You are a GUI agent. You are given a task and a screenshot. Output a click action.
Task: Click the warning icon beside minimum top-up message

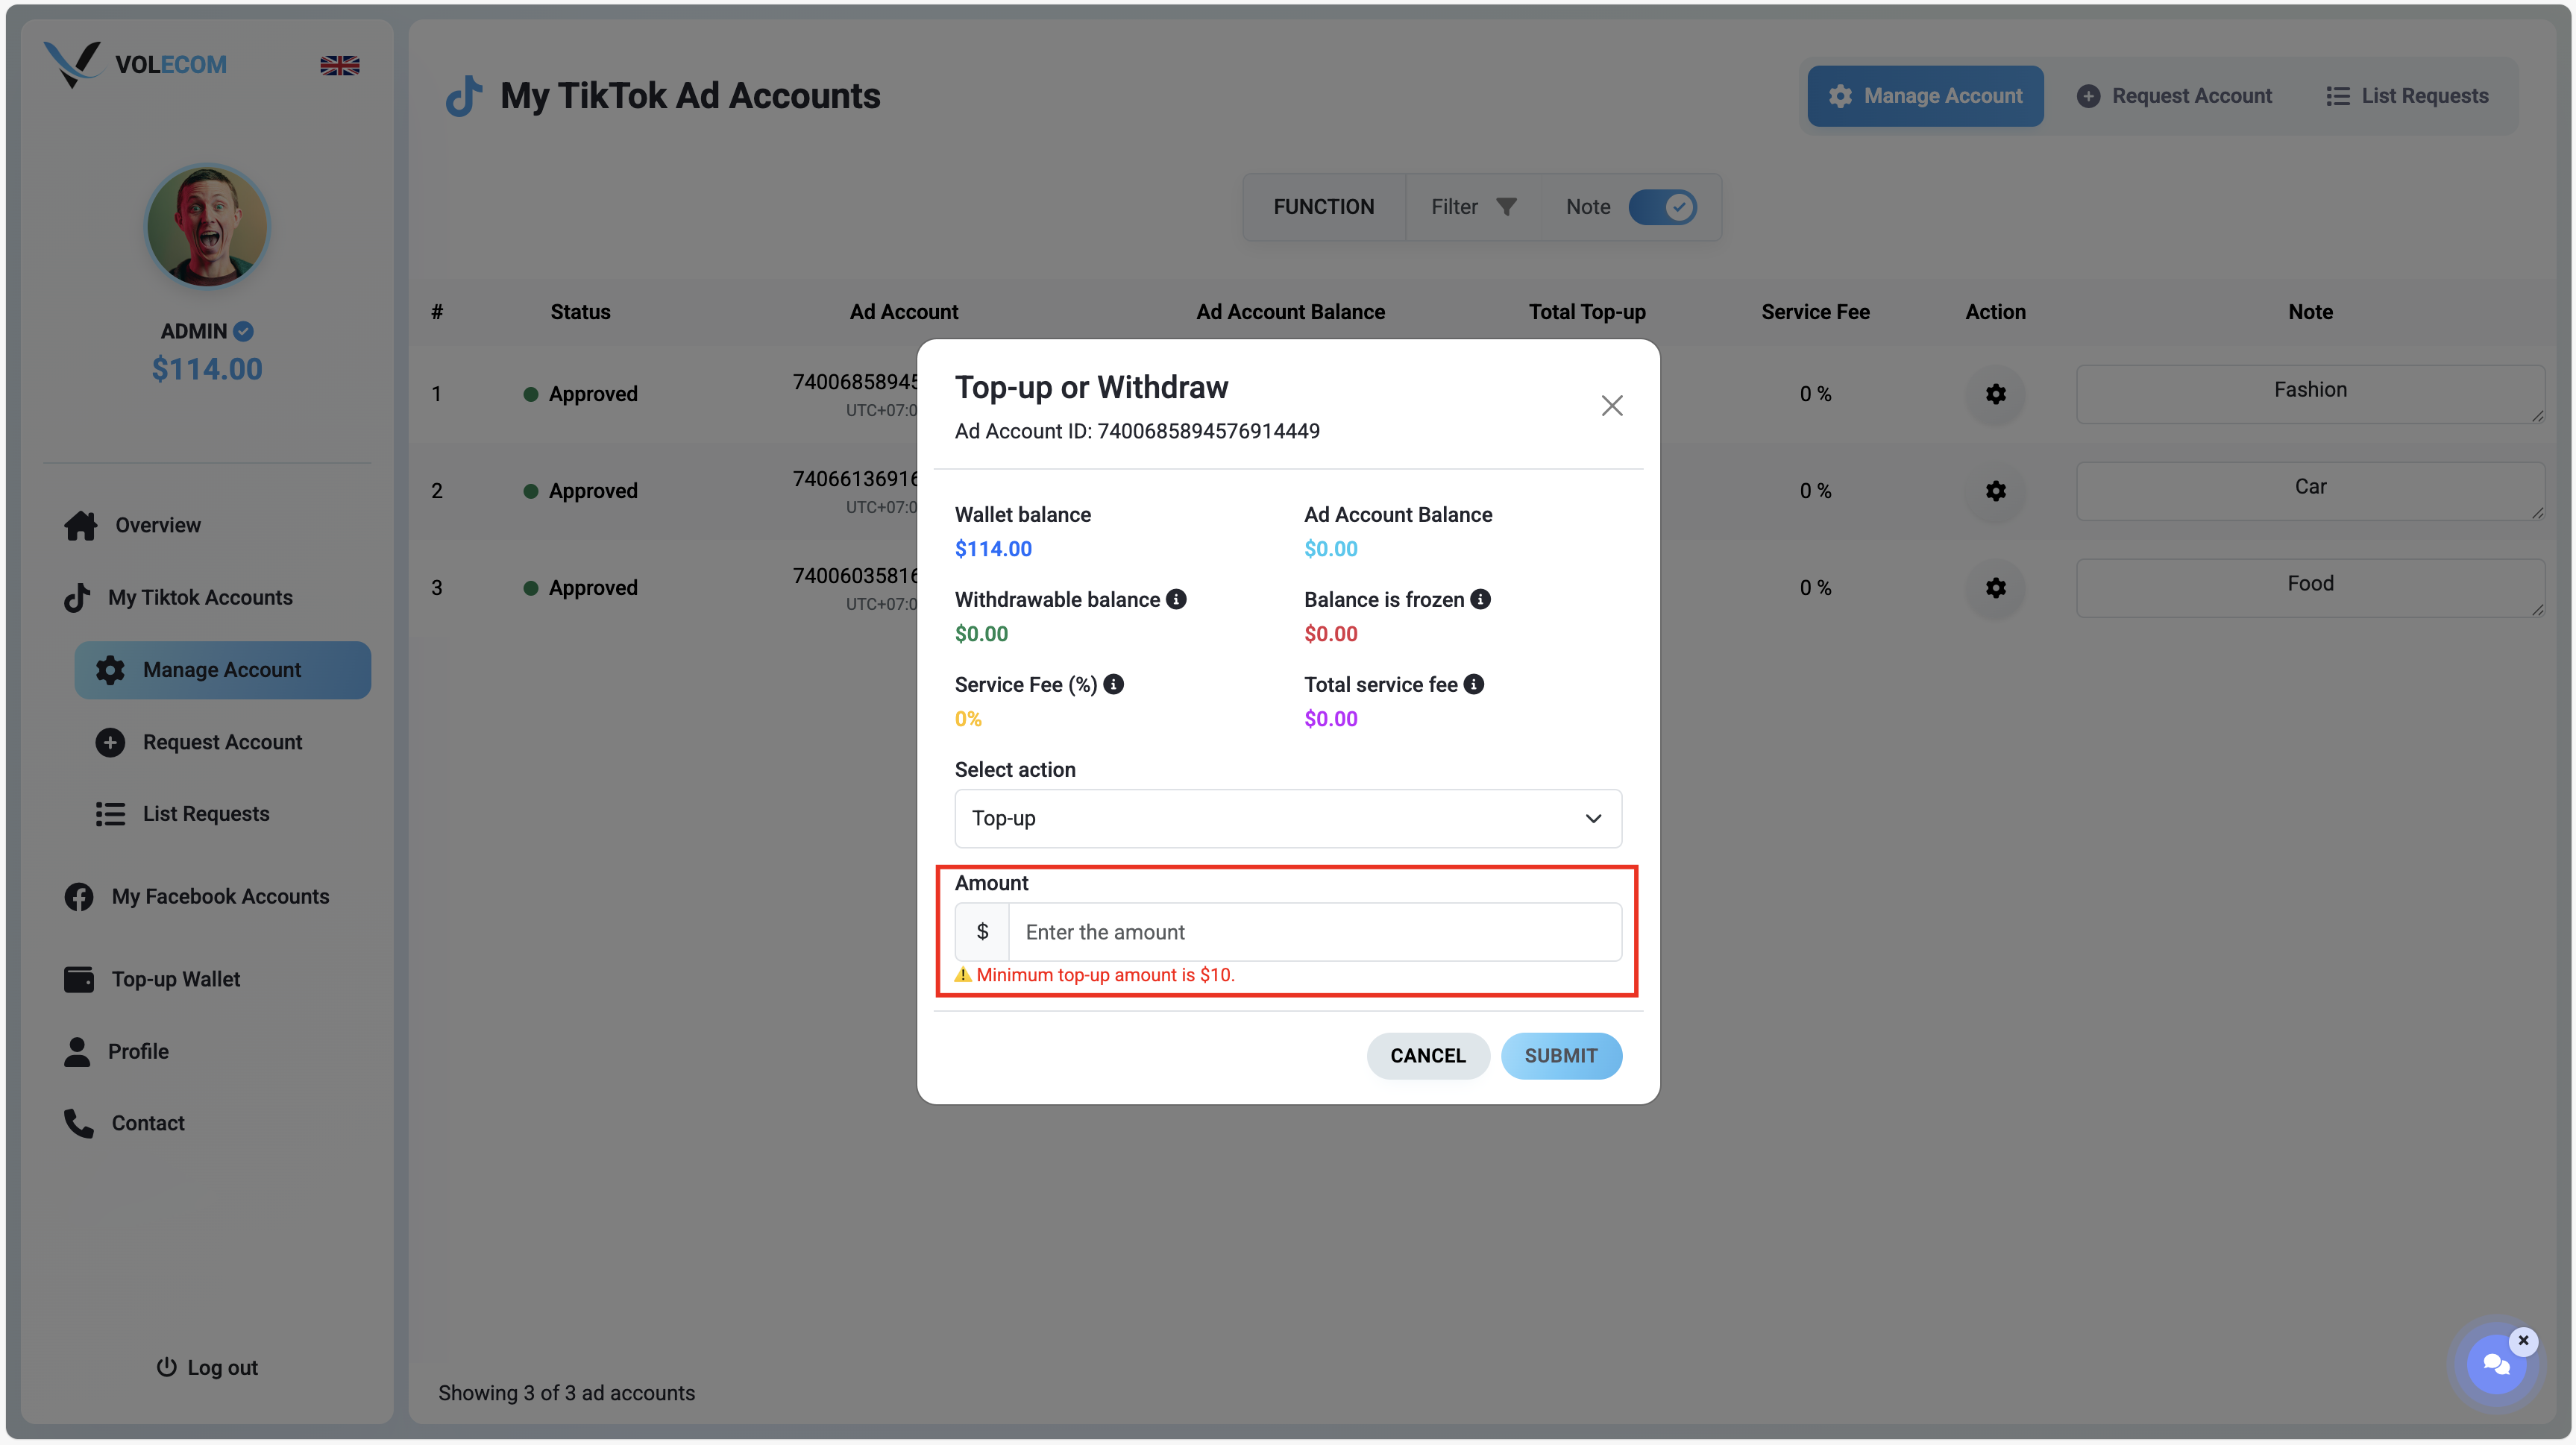(963, 975)
